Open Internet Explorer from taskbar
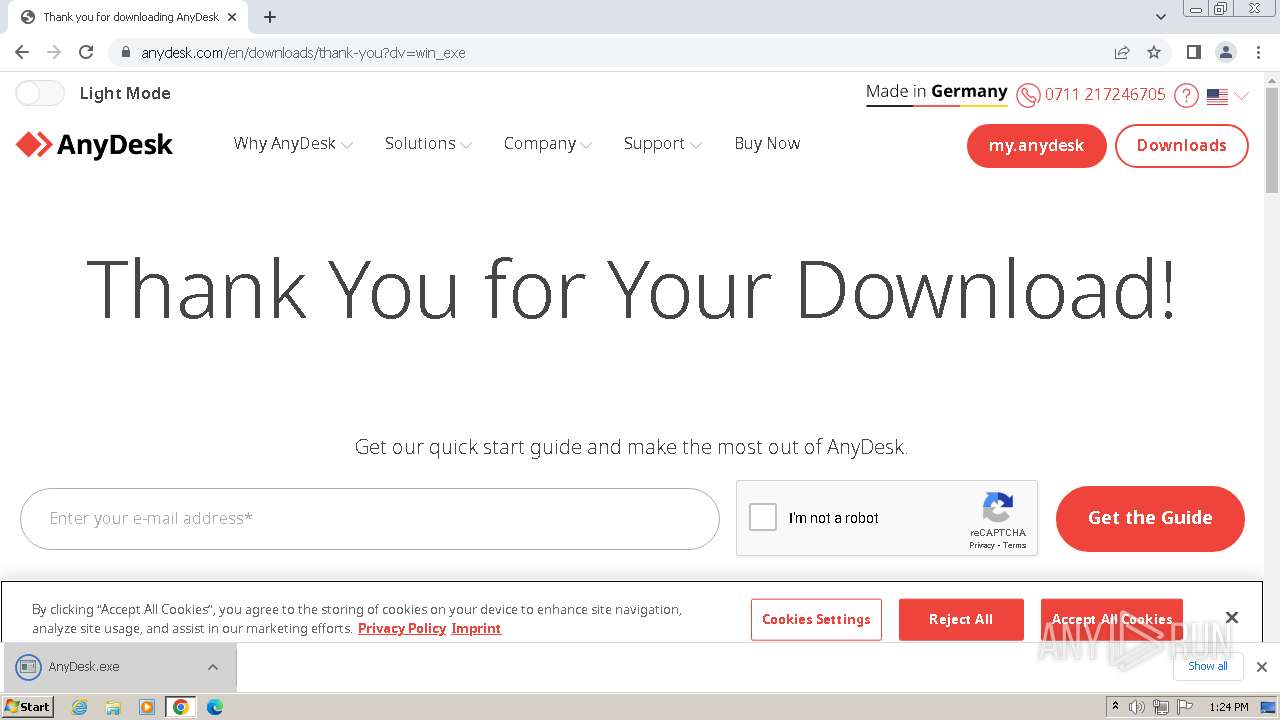The width and height of the screenshot is (1280, 720). click(x=80, y=707)
